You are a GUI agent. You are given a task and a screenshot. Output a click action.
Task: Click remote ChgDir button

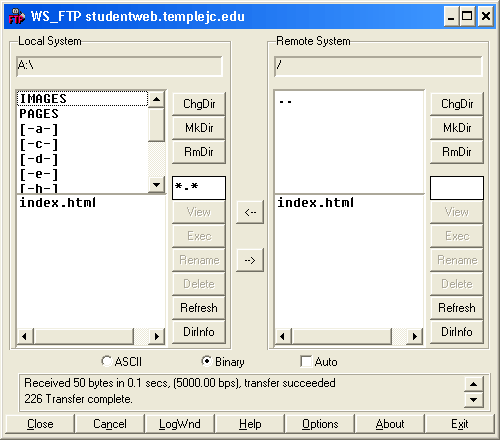457,104
